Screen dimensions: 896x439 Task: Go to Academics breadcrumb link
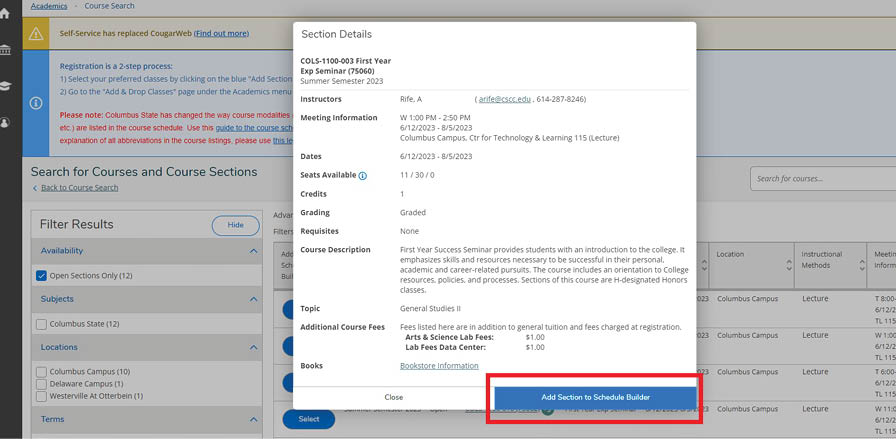tap(48, 6)
